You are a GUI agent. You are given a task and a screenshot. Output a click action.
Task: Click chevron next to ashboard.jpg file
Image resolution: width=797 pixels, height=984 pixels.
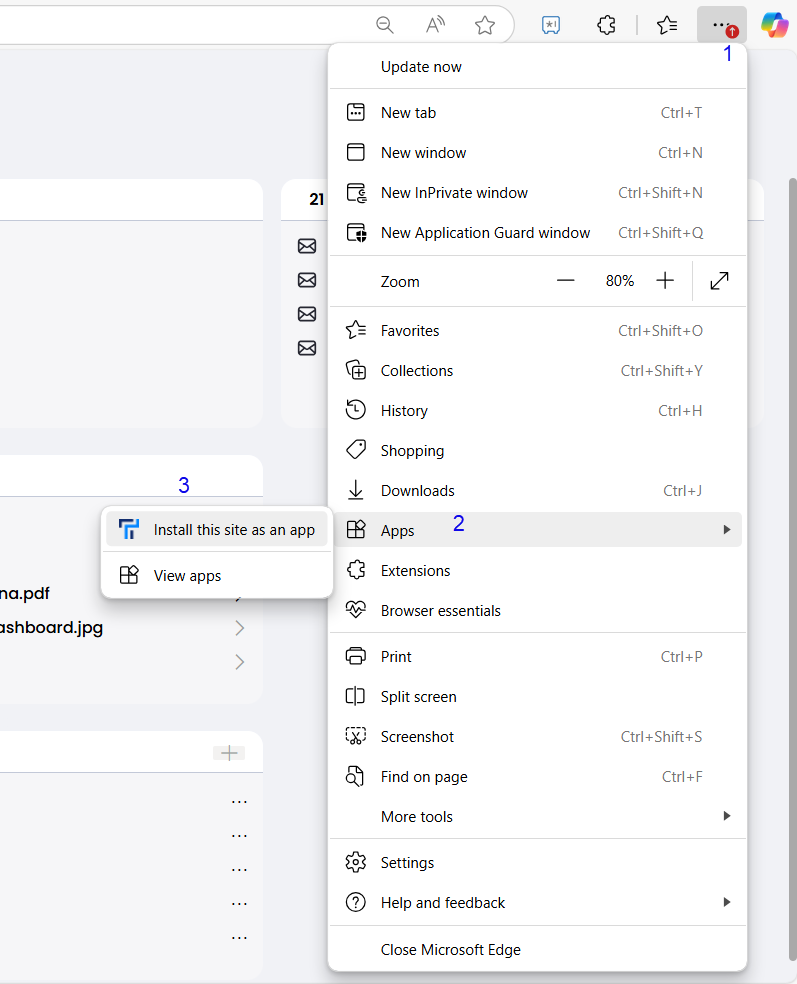(x=239, y=628)
